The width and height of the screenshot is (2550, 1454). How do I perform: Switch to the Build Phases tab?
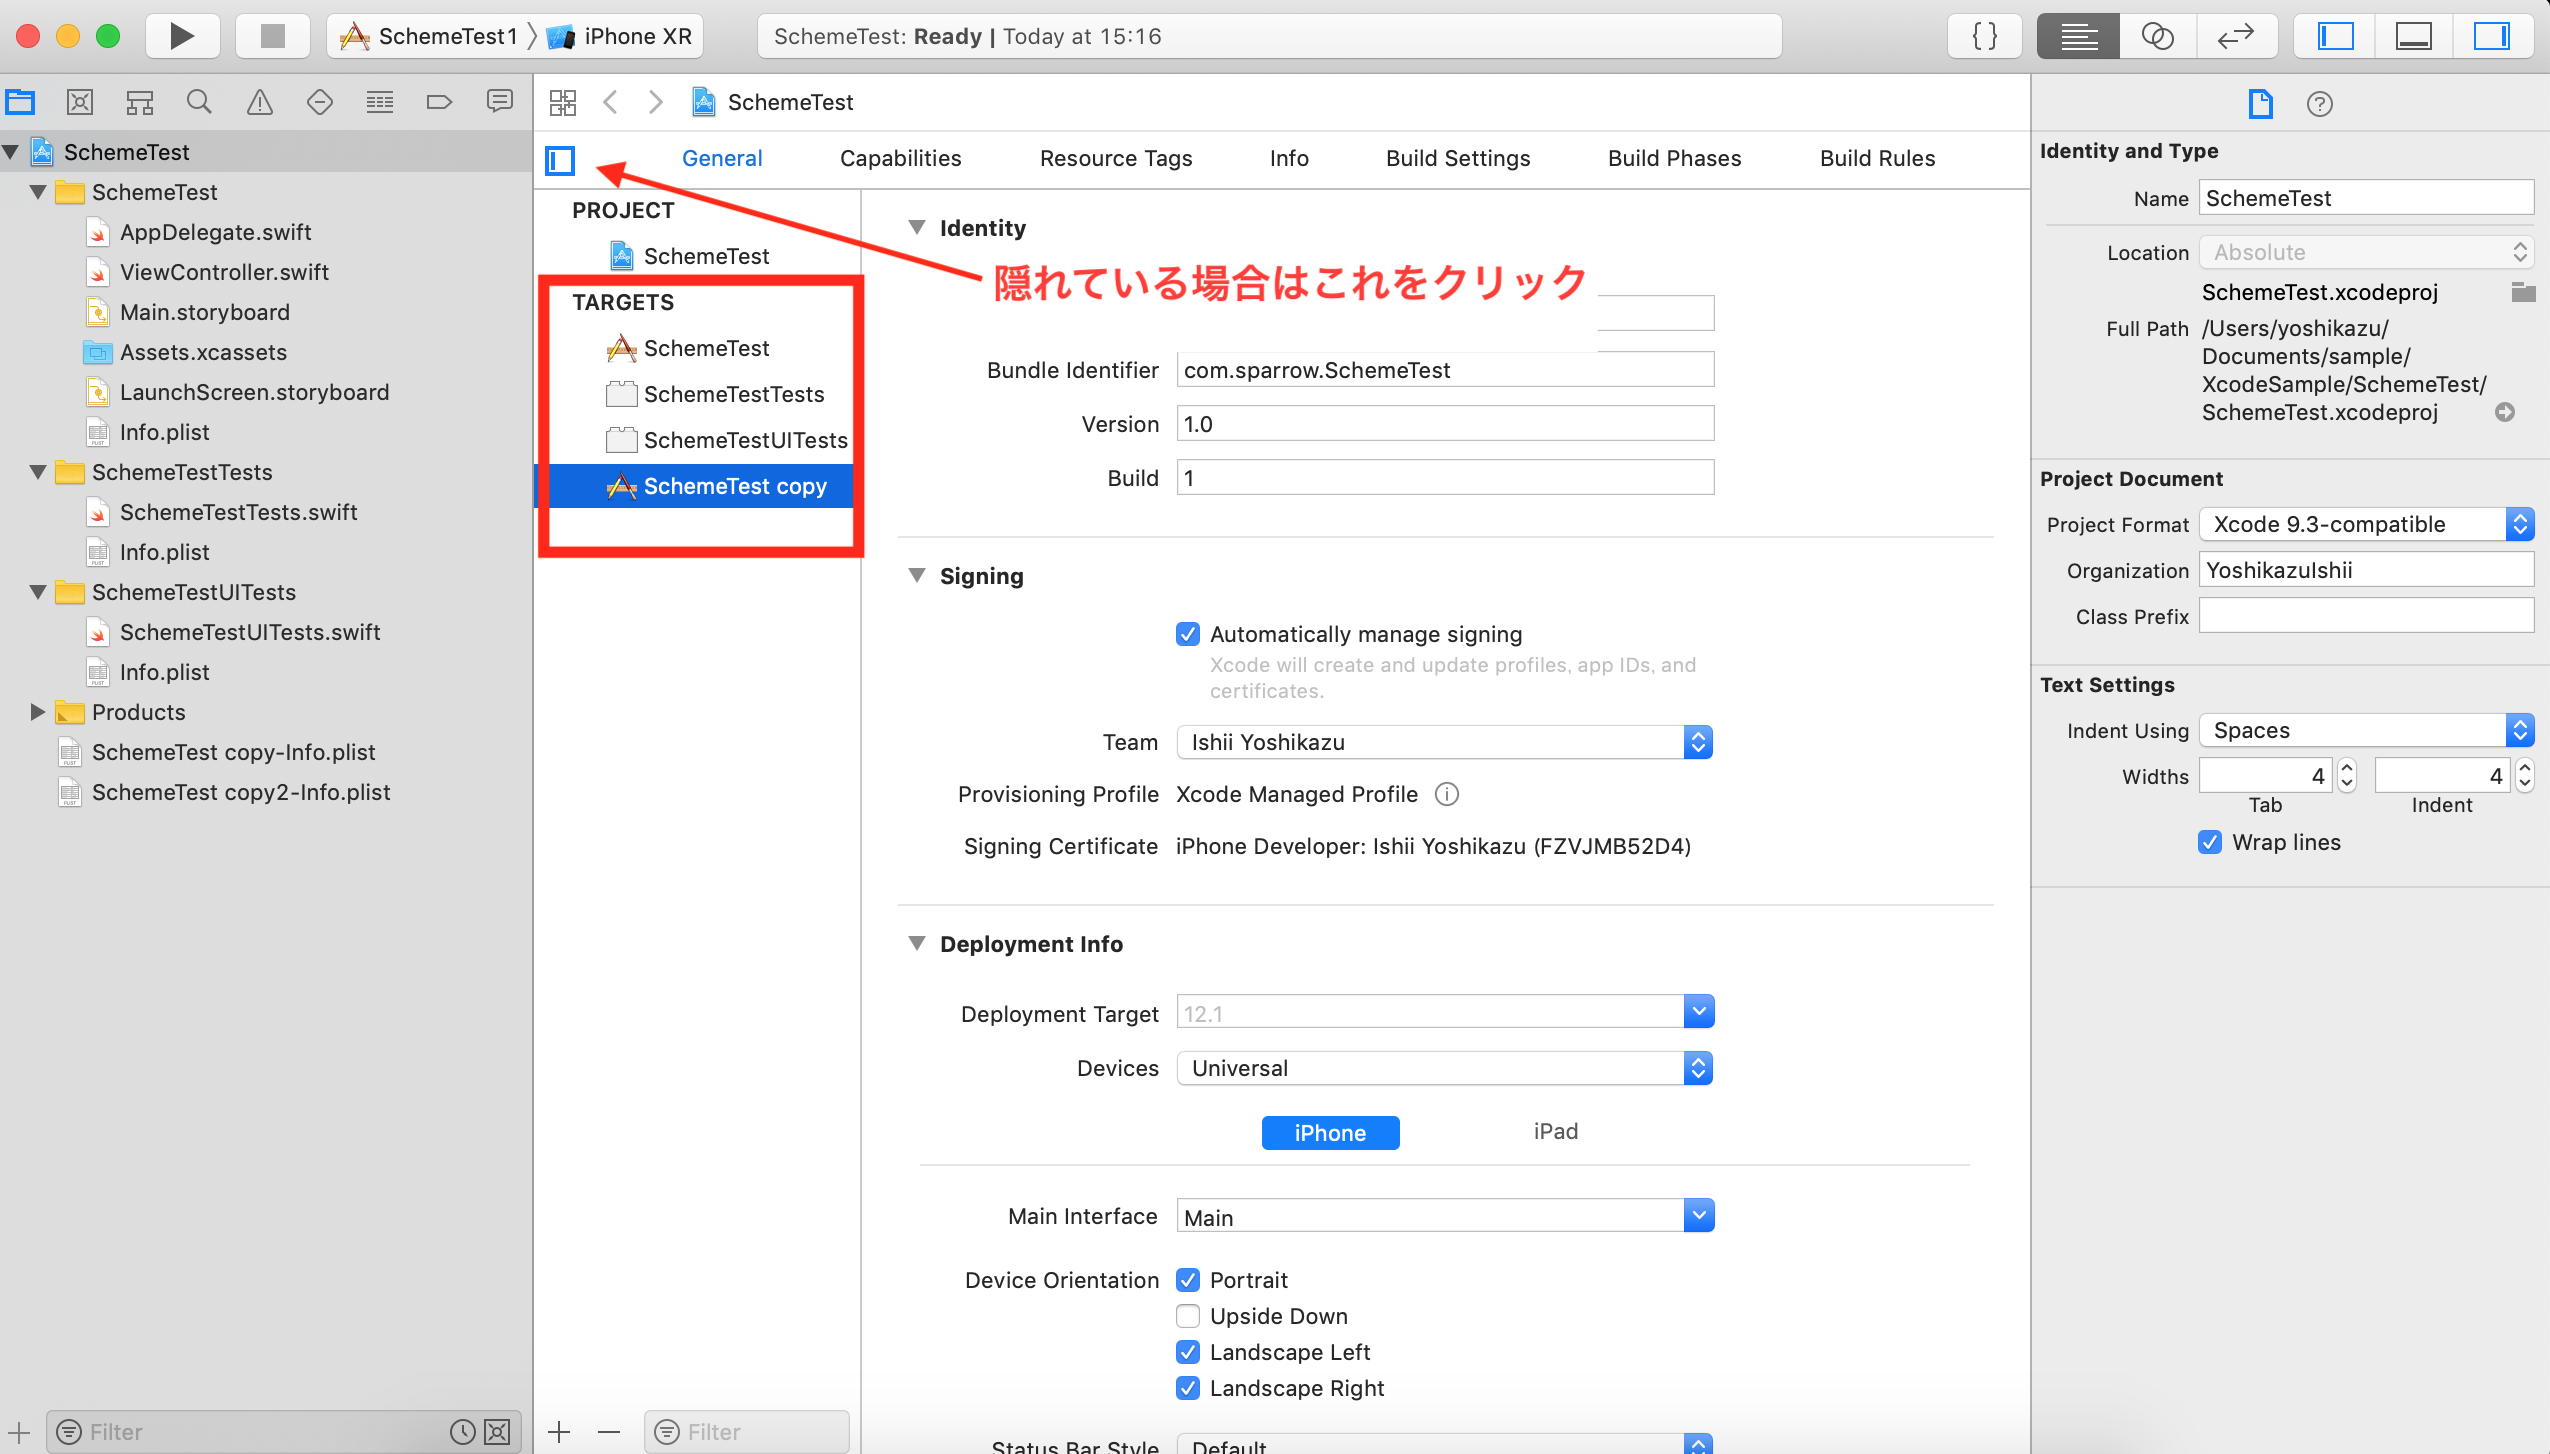point(1674,158)
